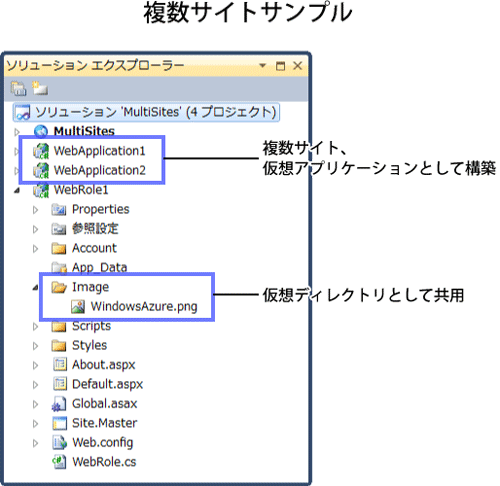The image size is (500, 486).
Task: Select the solution 'MultiSites' root node
Action: pos(146,112)
